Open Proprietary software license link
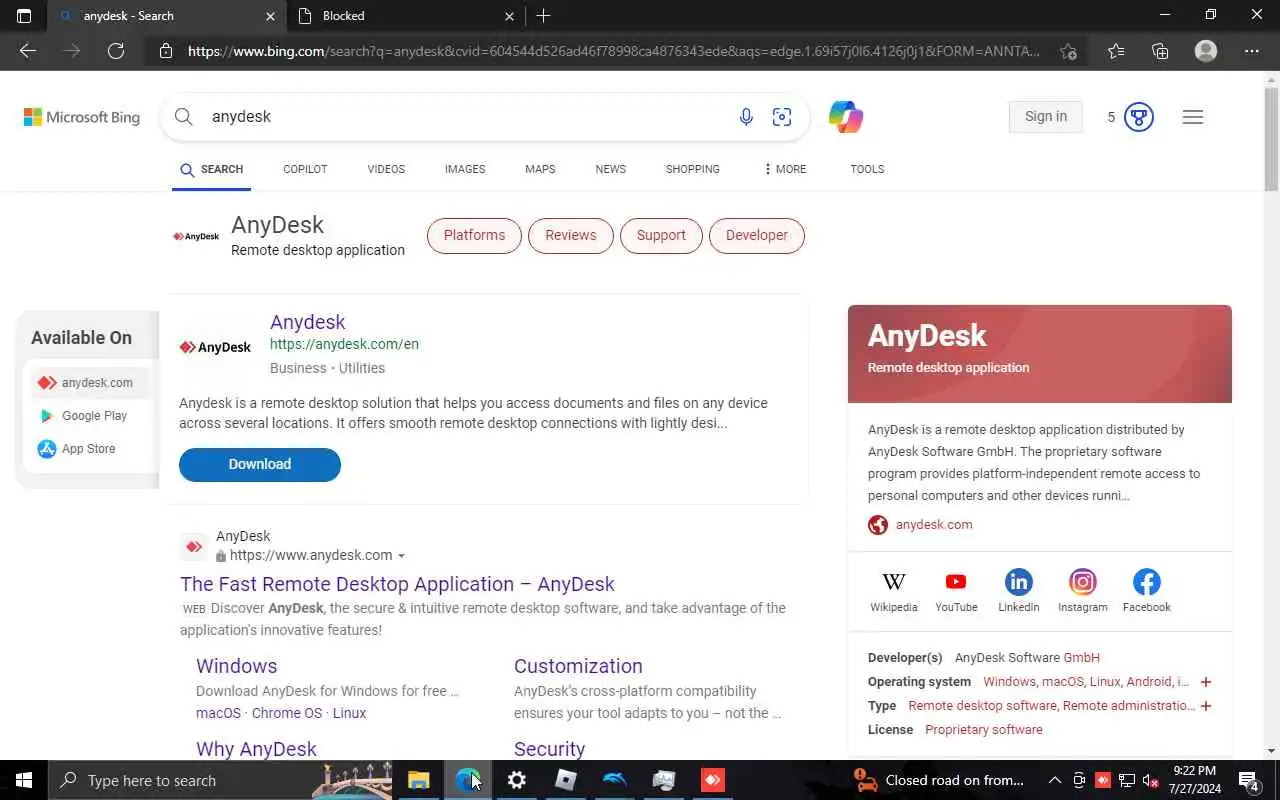The image size is (1280, 800). (x=984, y=730)
